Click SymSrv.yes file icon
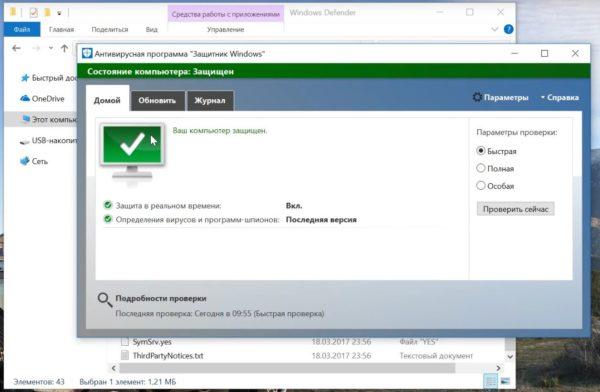600x392 pixels. coord(125,341)
